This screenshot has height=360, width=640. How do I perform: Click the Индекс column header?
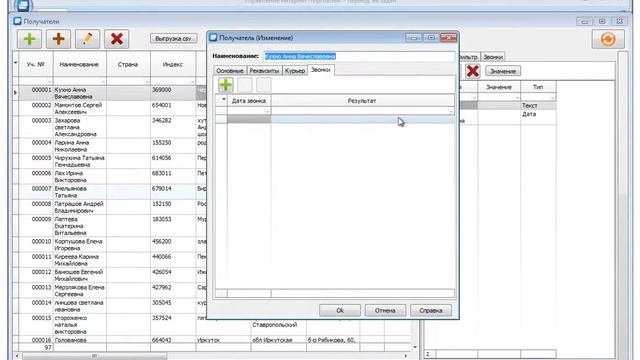173,64
